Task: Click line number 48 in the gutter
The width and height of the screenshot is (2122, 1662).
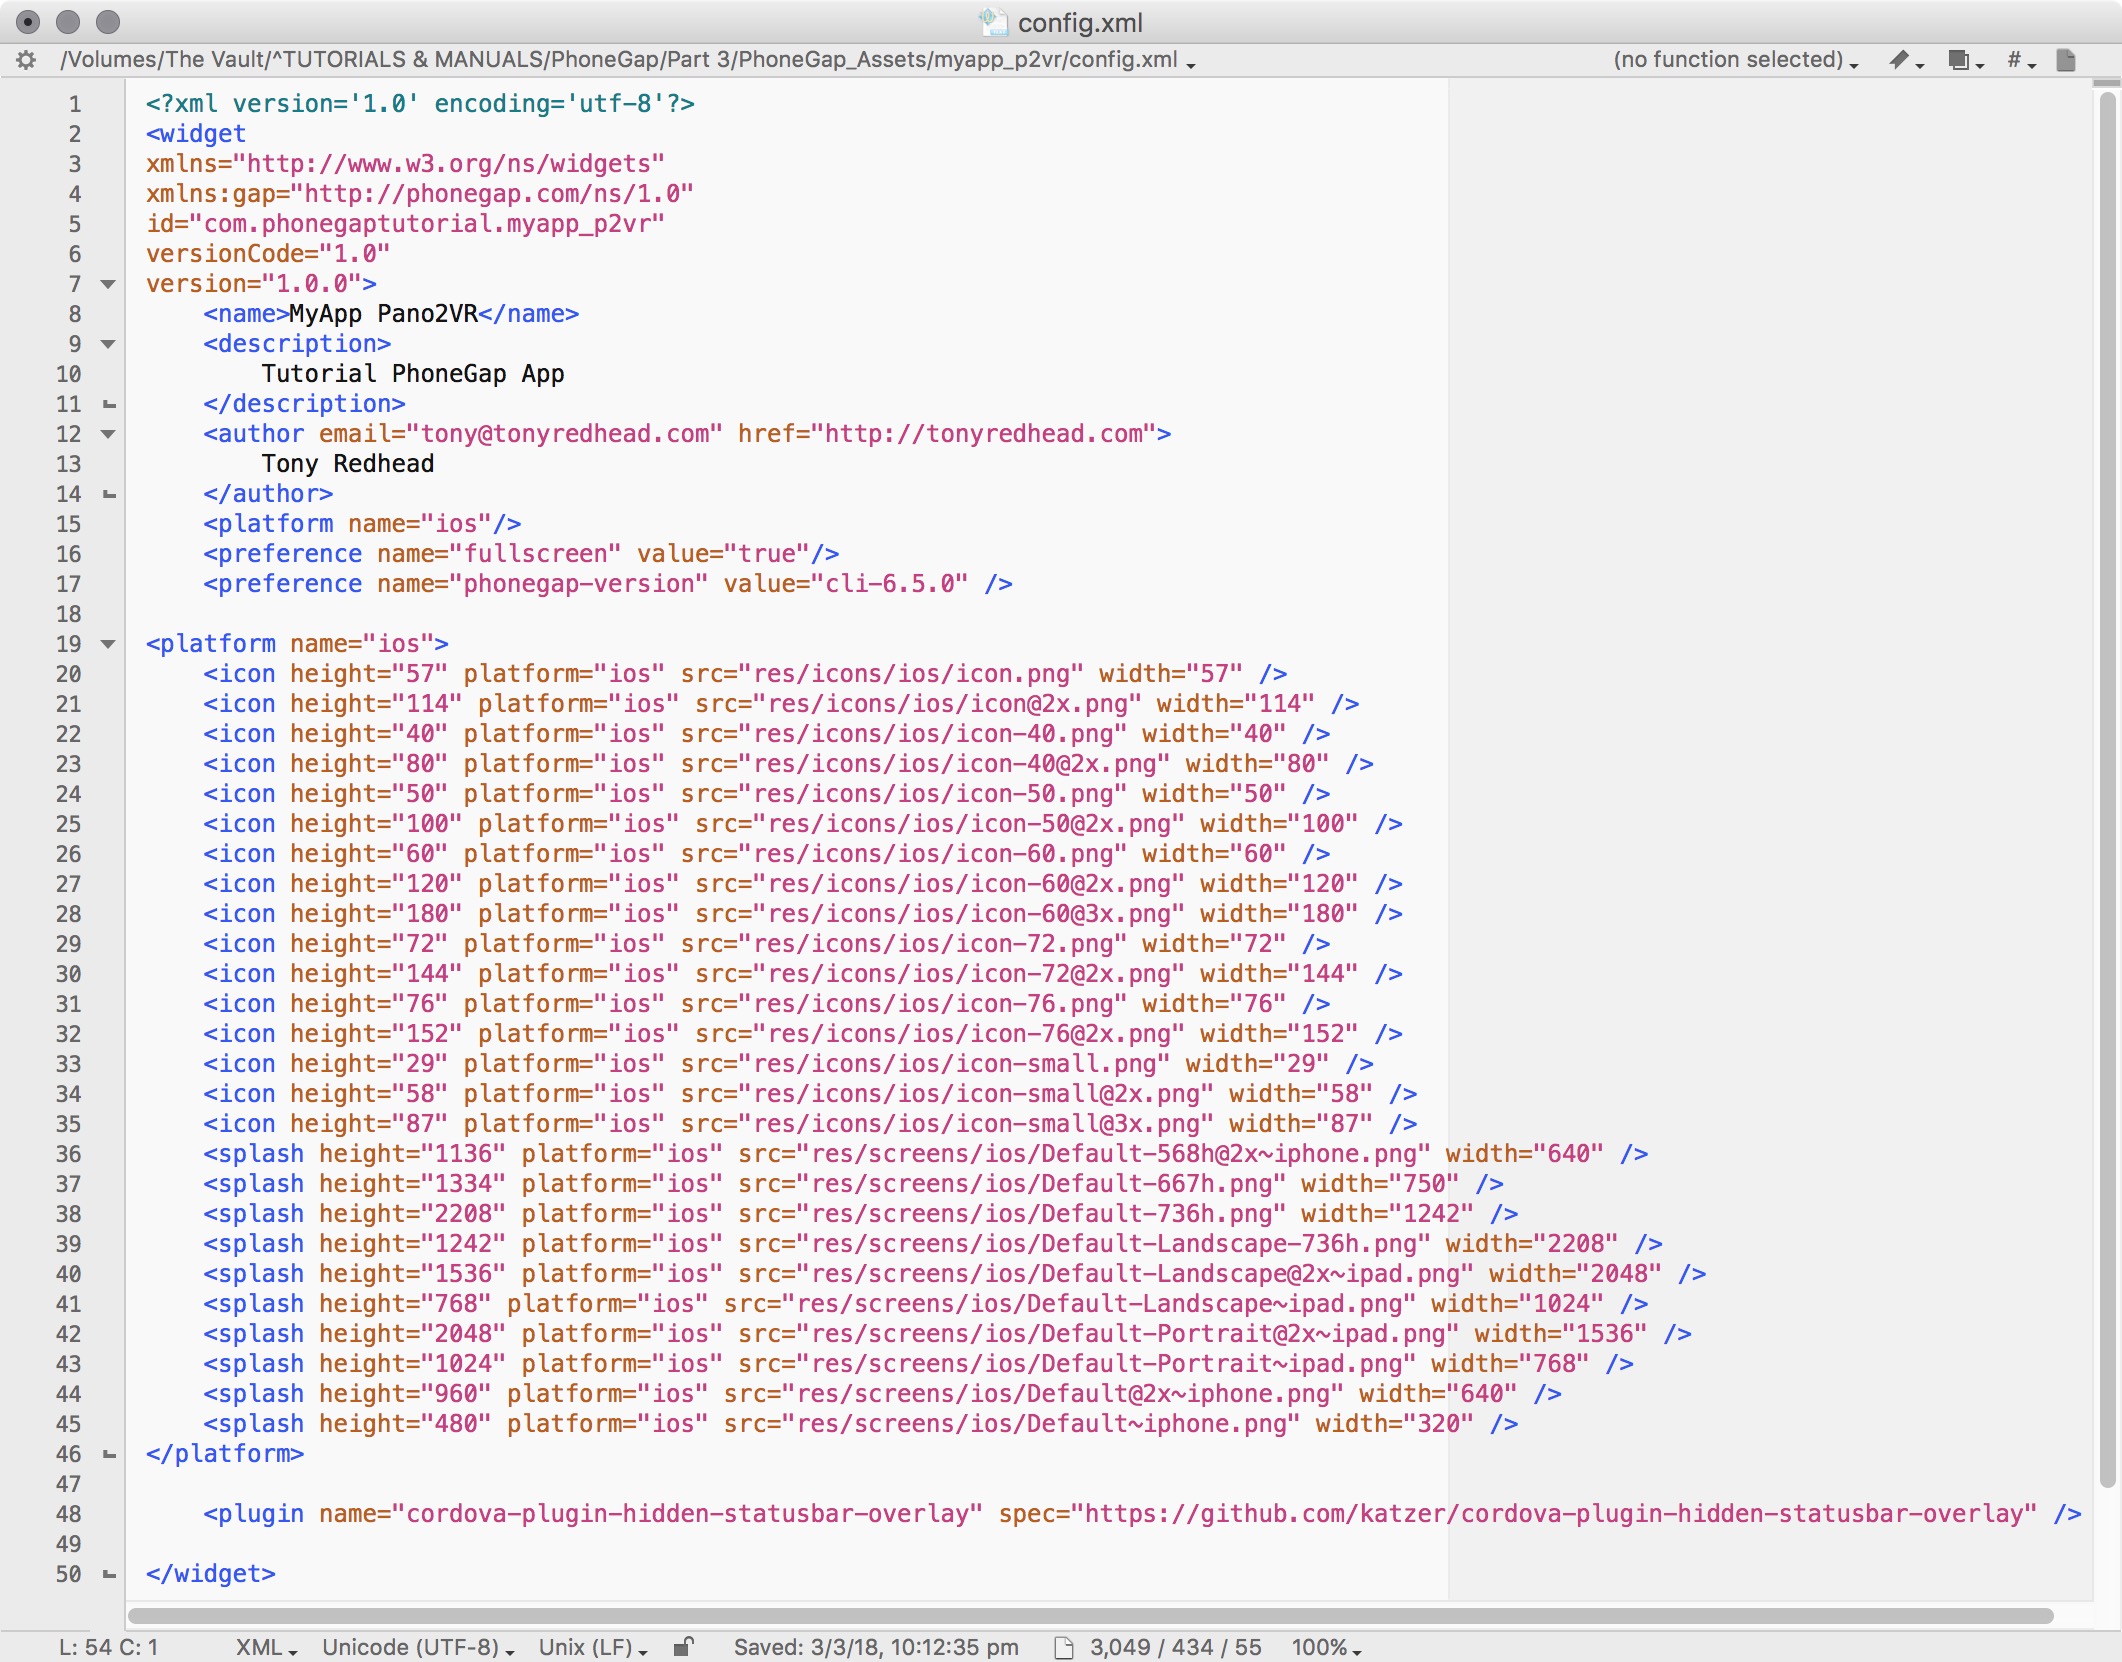Action: tap(68, 1514)
